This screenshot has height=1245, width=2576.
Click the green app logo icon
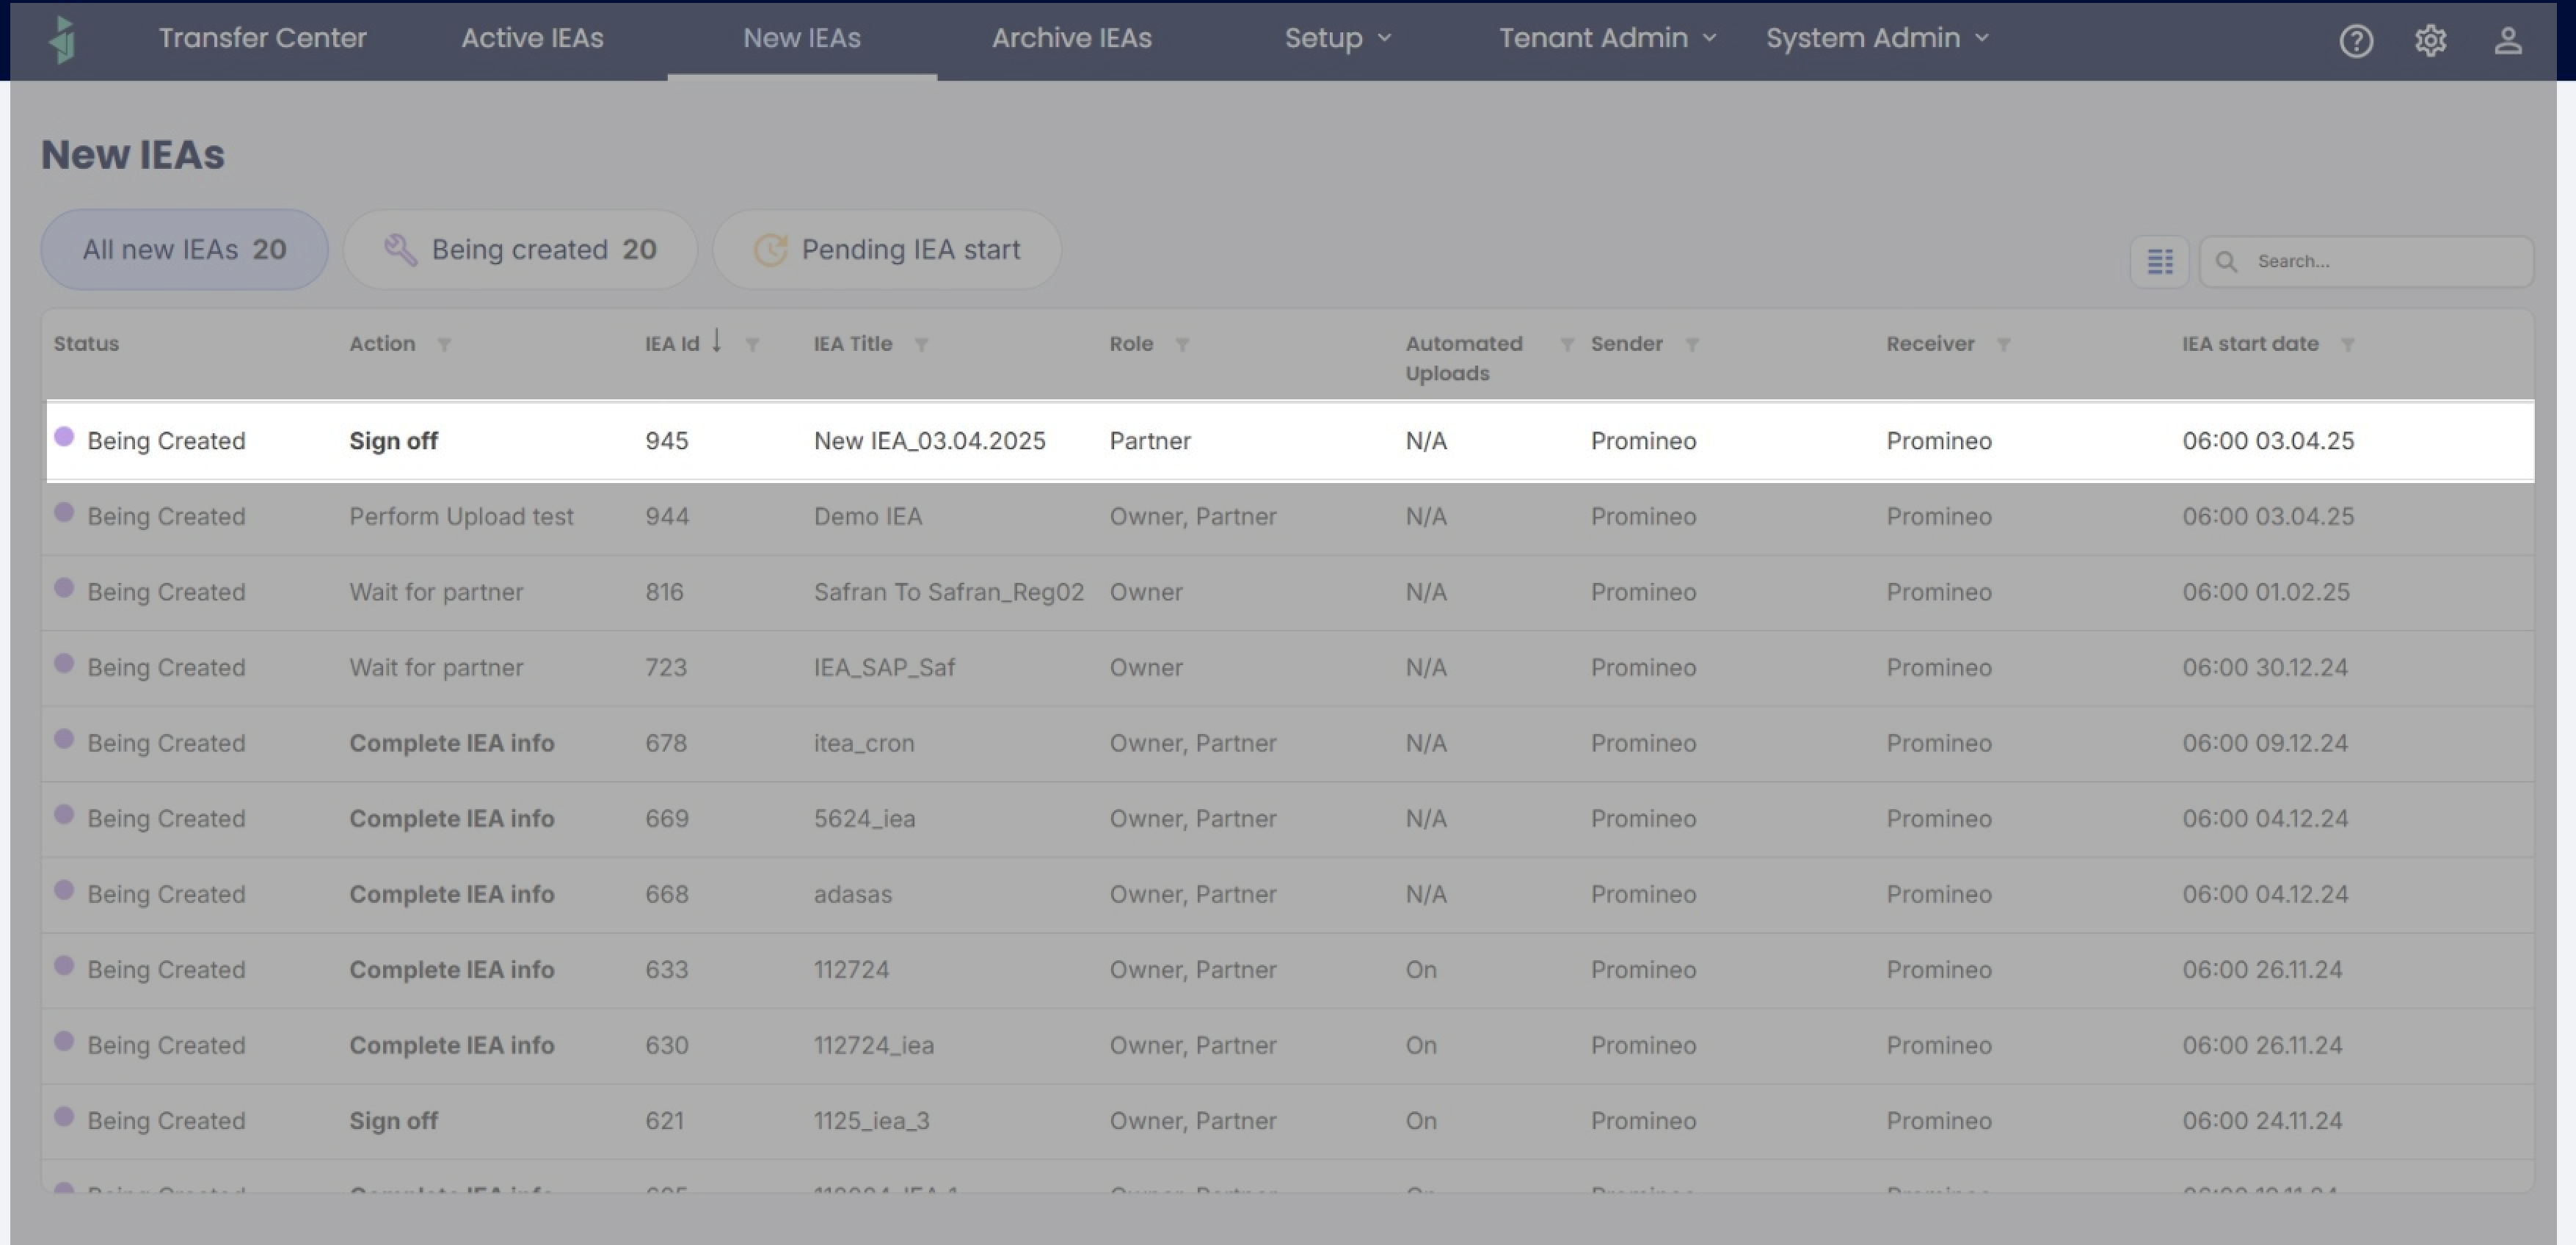pyautogui.click(x=63, y=40)
